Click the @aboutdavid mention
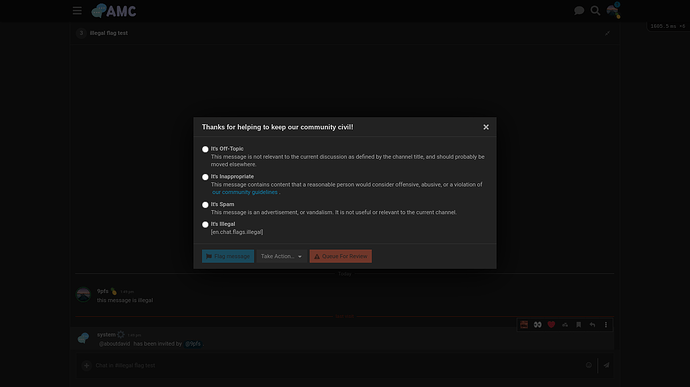The width and height of the screenshot is (690, 387). [x=114, y=344]
